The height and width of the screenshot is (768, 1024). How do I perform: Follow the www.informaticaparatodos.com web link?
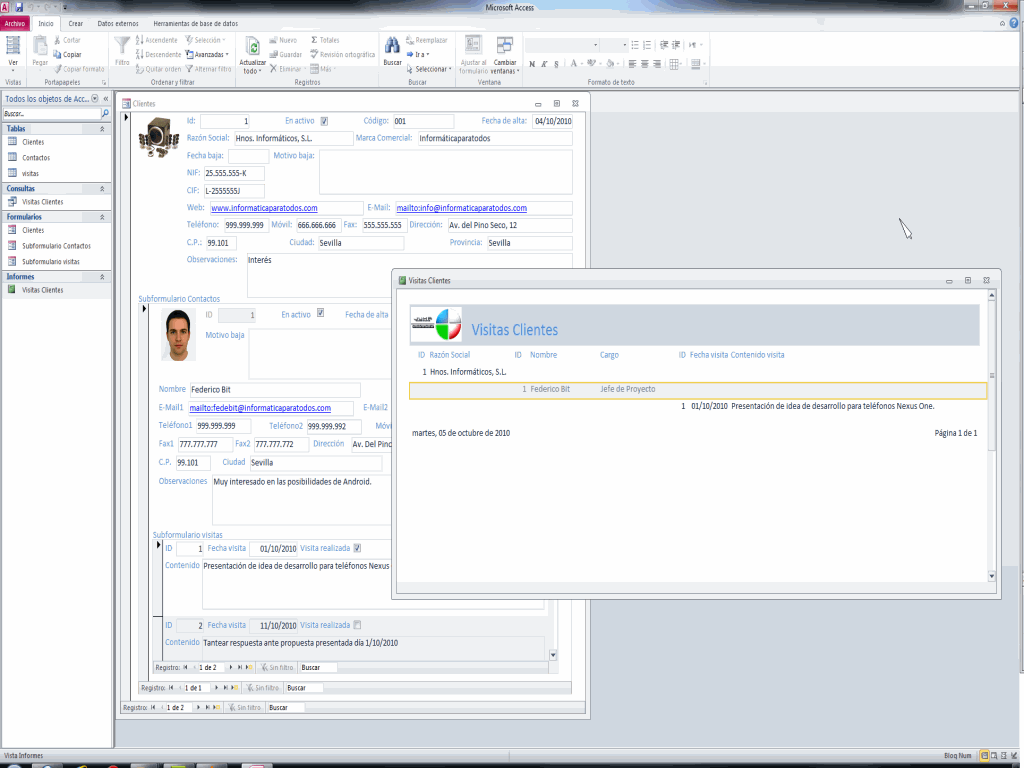coord(264,208)
